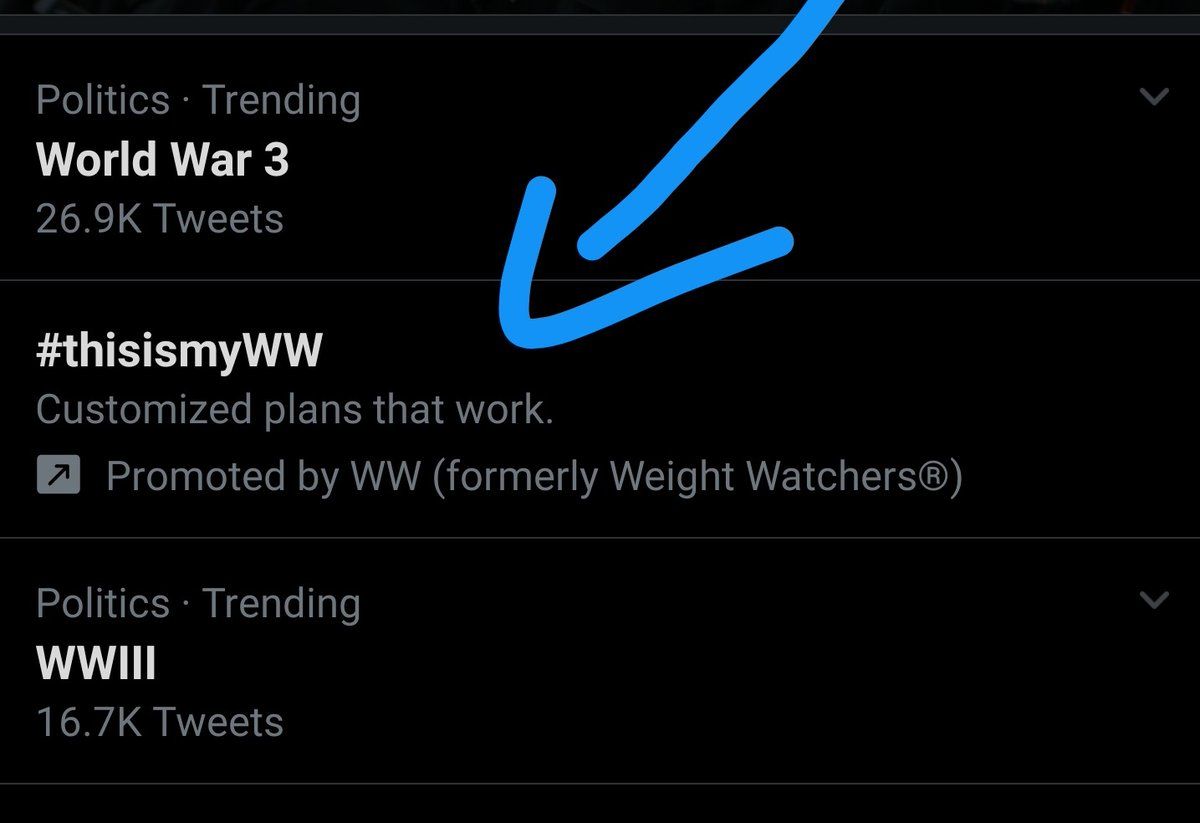View the 16.7K Tweets count

coord(159,722)
